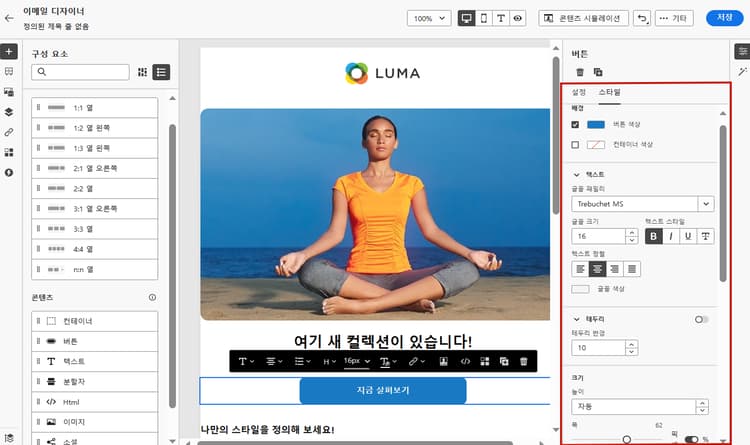Collapse the 테두리 section
This screenshot has width=750, height=445.
pos(576,319)
